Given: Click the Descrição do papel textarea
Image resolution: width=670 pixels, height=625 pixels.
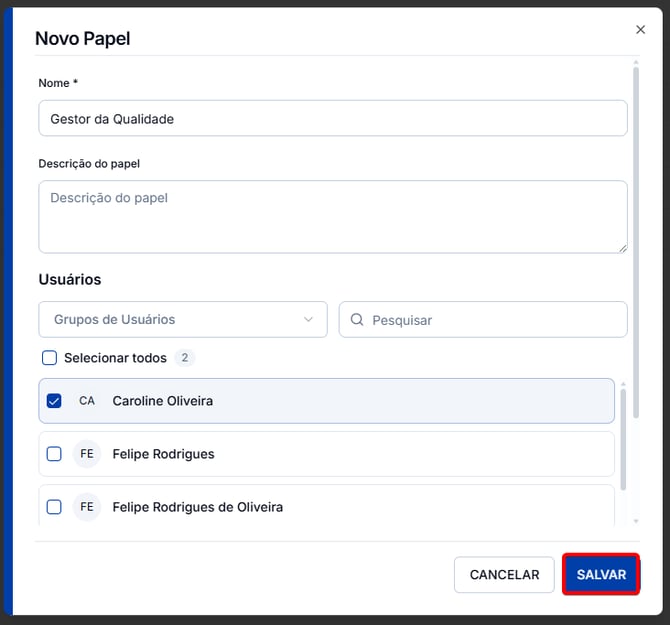Looking at the screenshot, I should coord(333,217).
